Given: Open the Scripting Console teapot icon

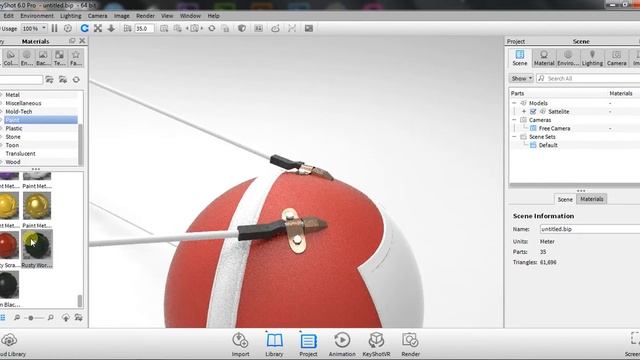Looking at the screenshot, I should pyautogui.click(x=276, y=28).
